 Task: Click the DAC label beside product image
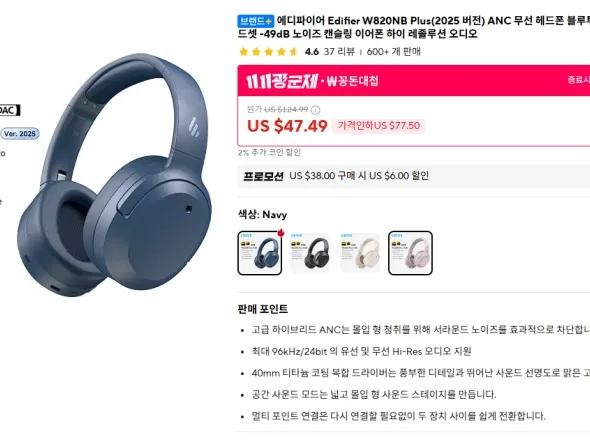coord(9,110)
